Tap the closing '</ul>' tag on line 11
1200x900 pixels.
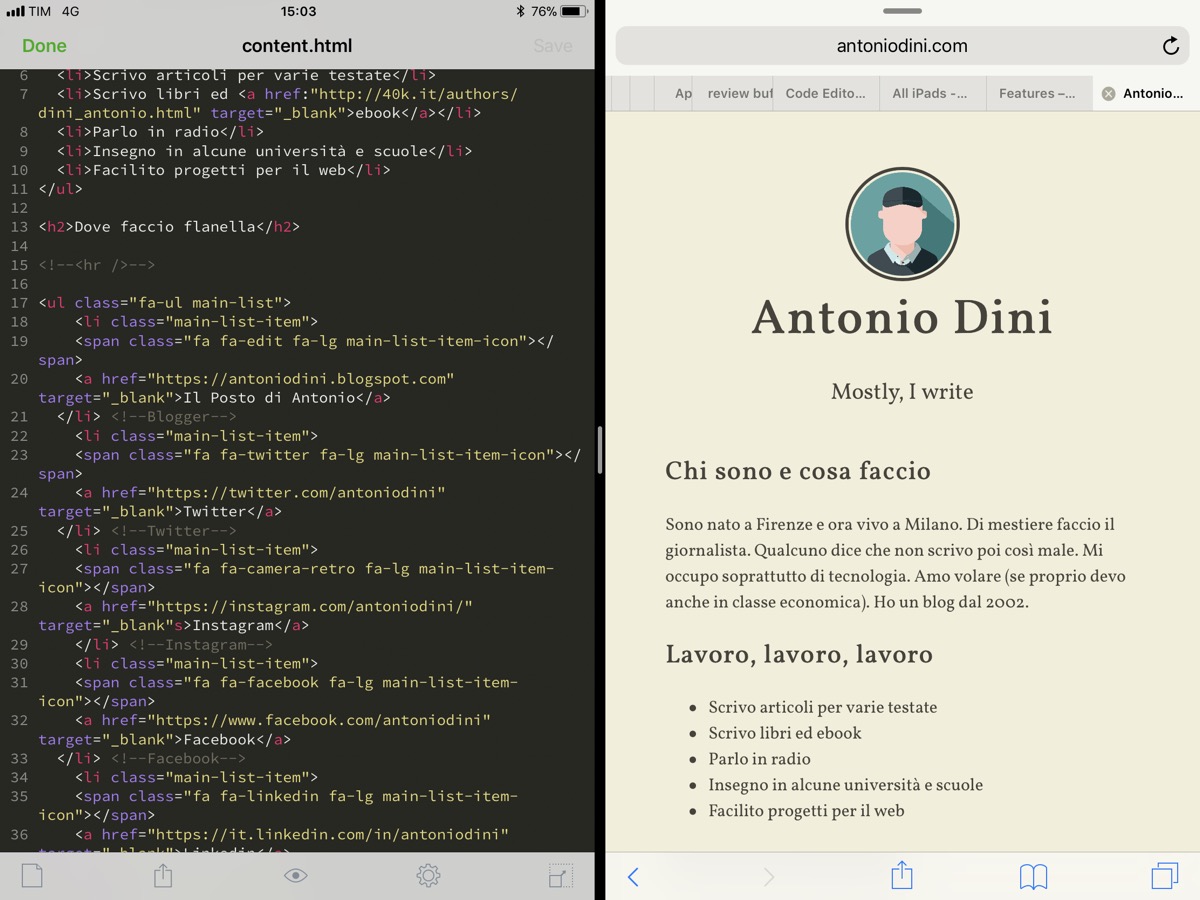tap(61, 189)
